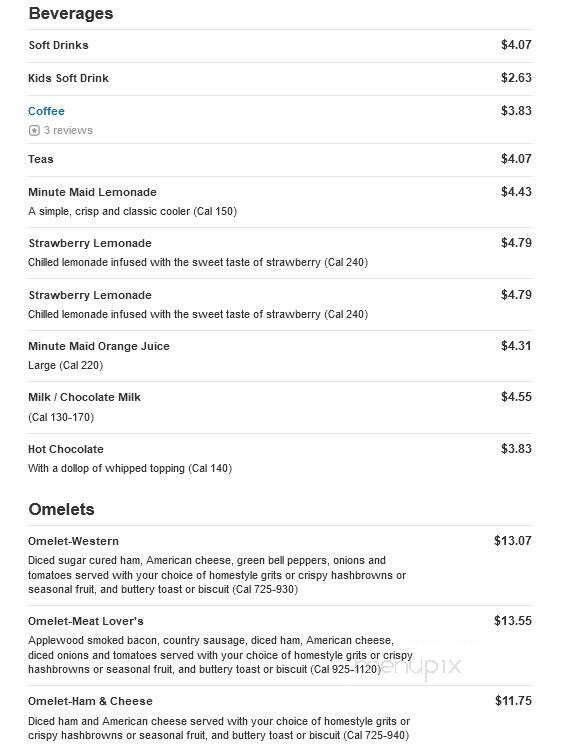Viewport: 587px width, 749px height.
Task: Click the Beverages section heading
Action: [71, 13]
